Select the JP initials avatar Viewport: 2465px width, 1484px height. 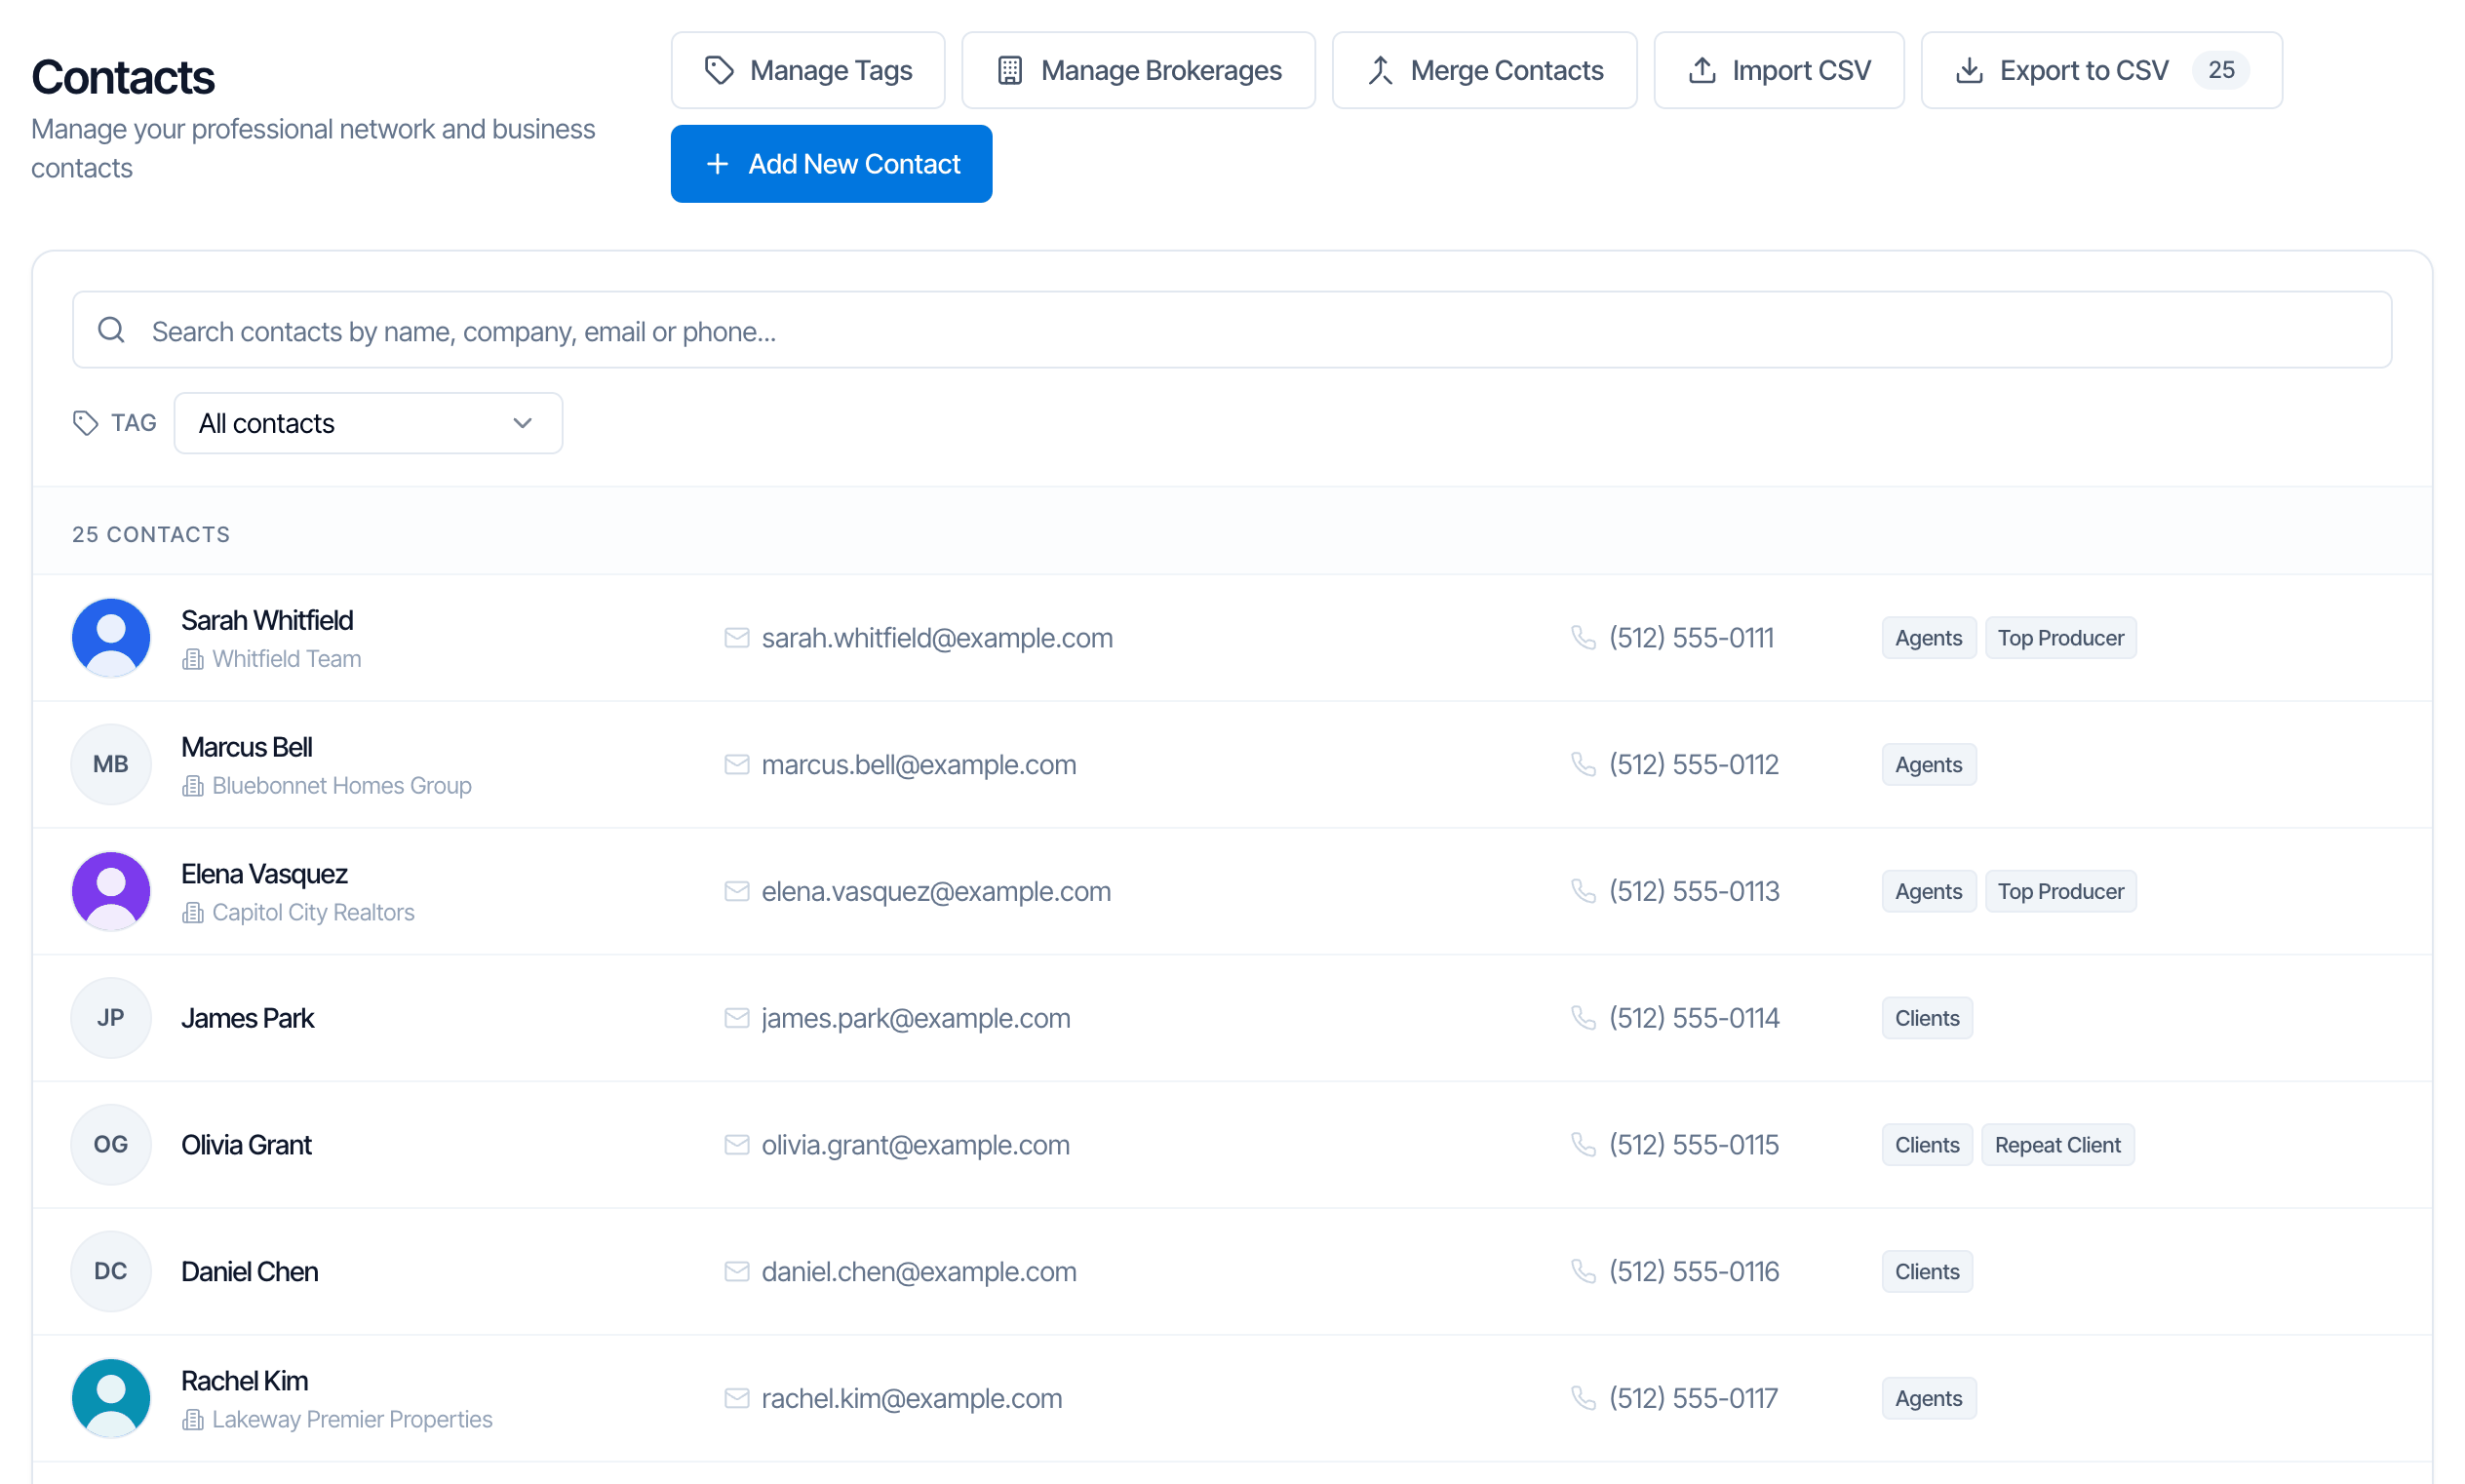coord(111,1018)
